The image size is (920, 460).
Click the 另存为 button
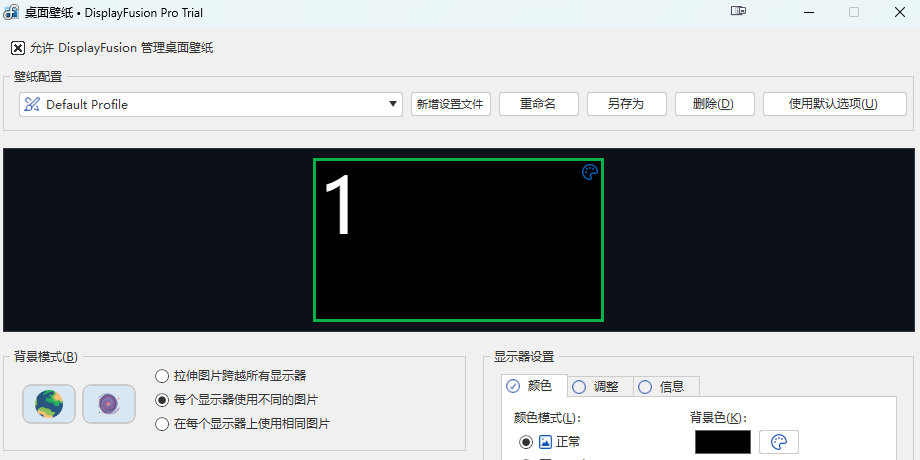click(x=627, y=104)
